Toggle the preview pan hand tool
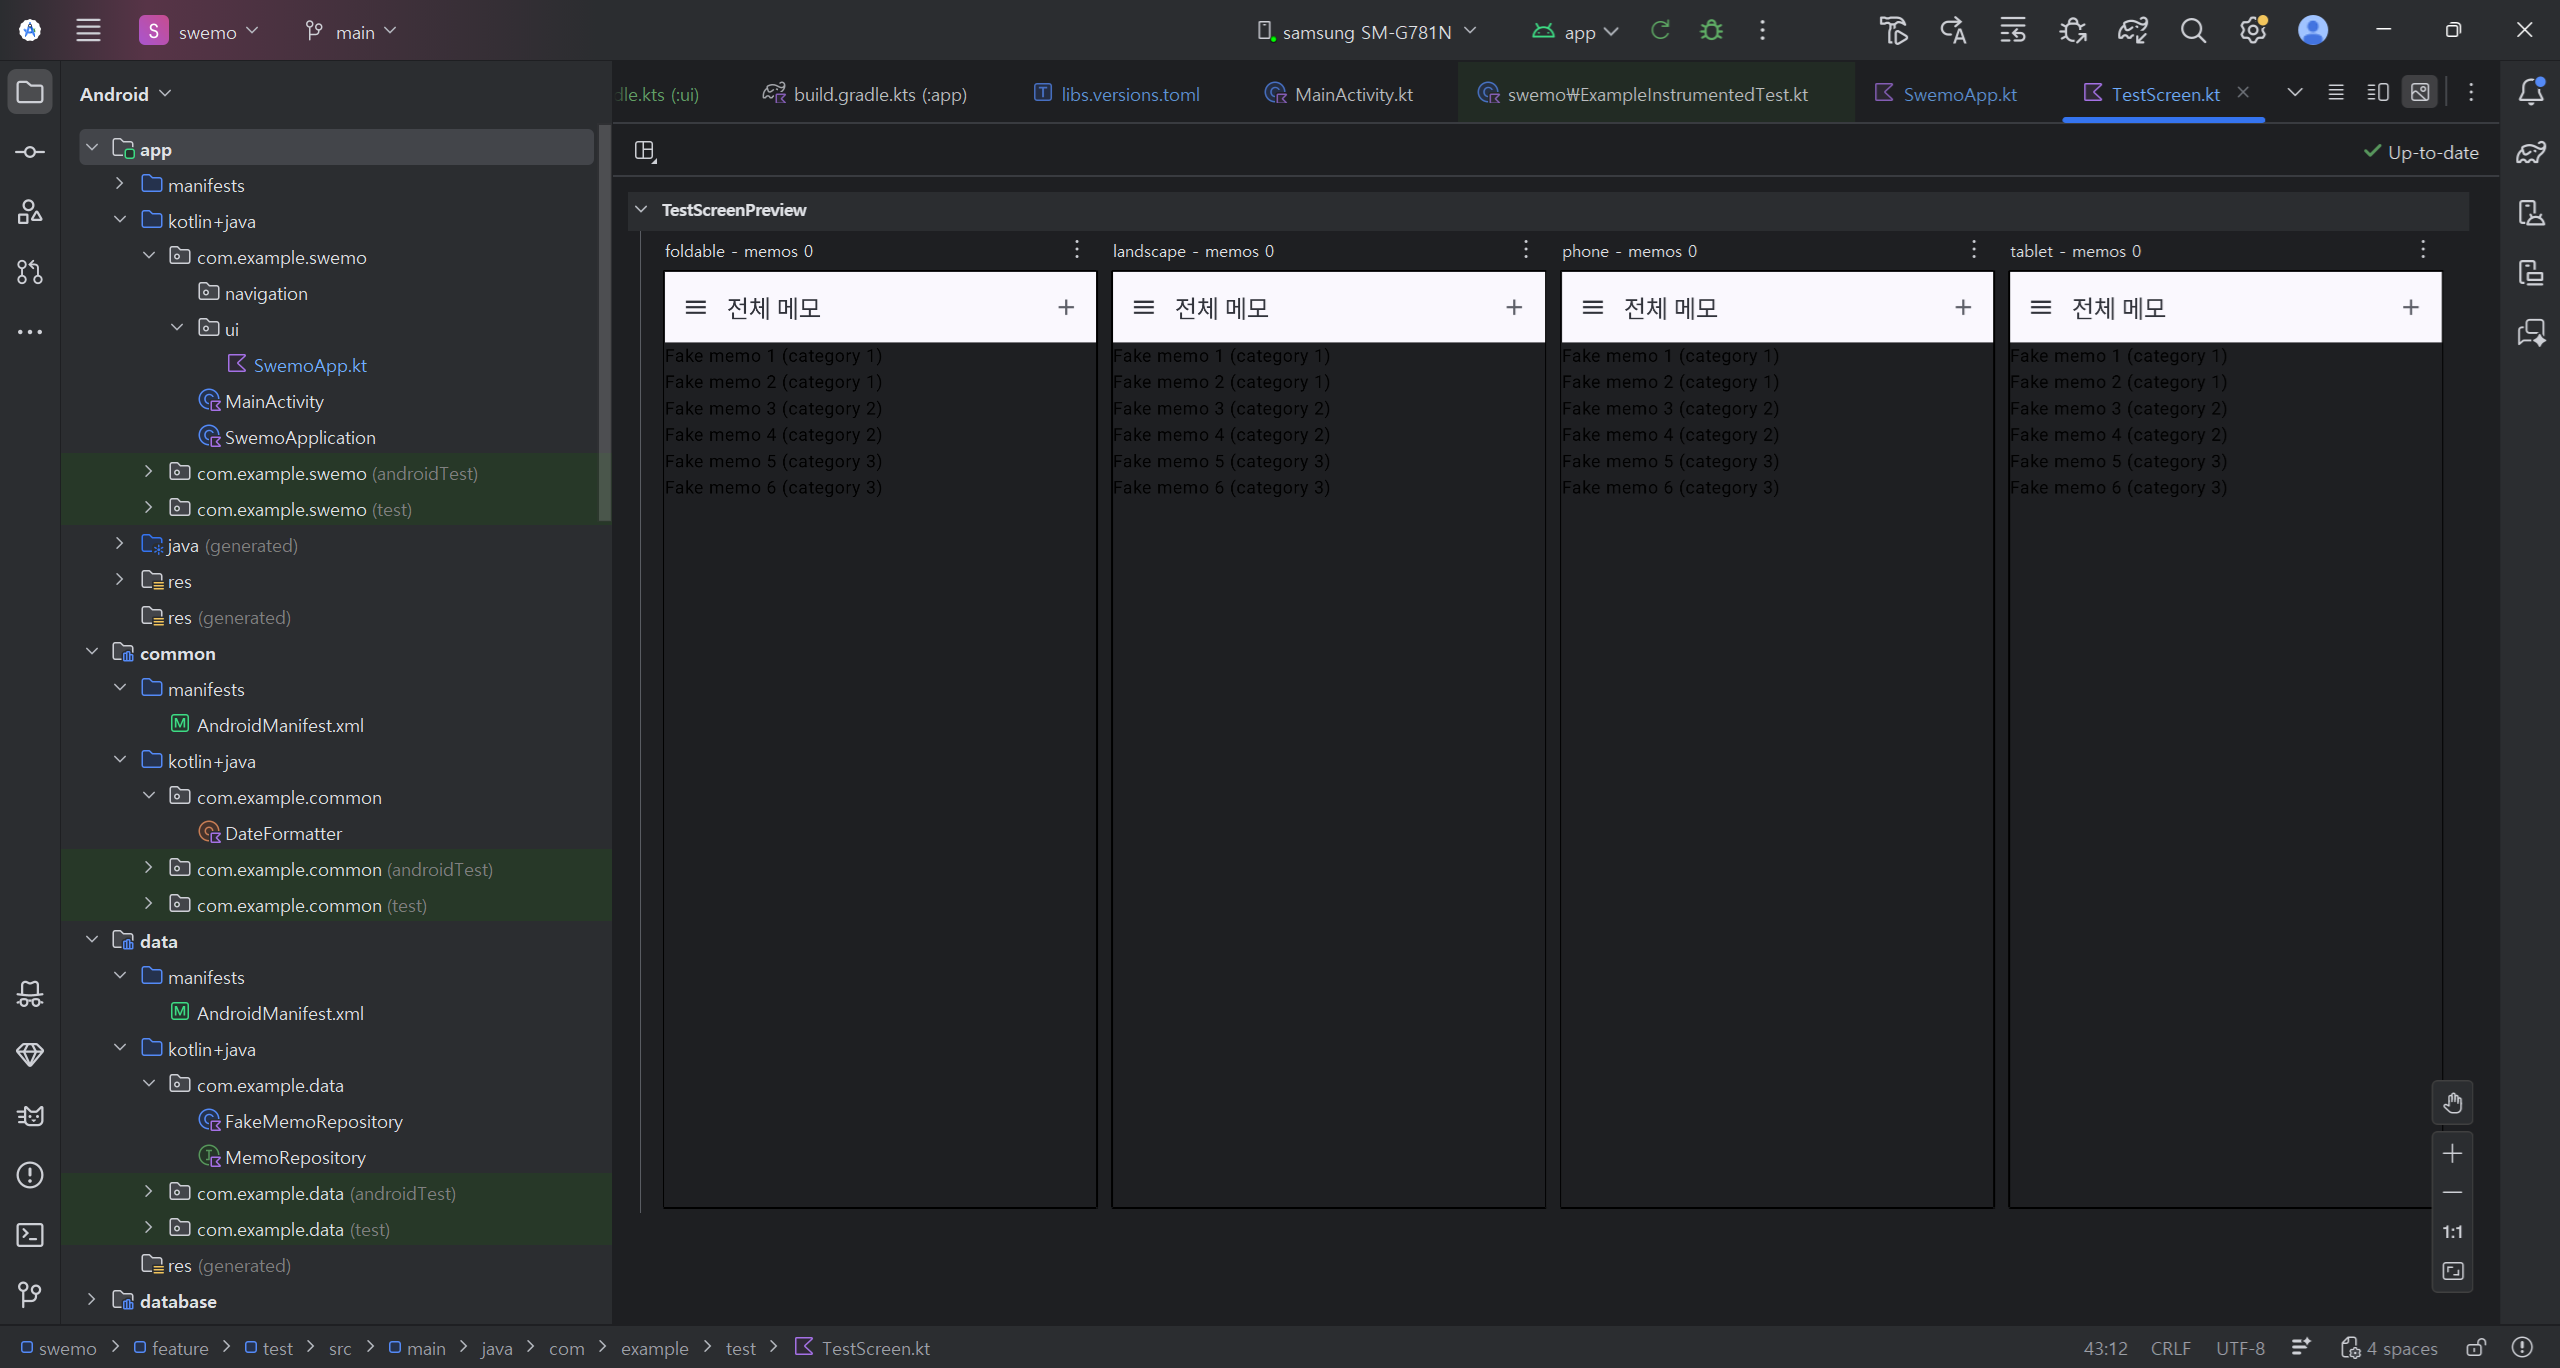Viewport: 2560px width, 1368px height. [x=2452, y=1103]
